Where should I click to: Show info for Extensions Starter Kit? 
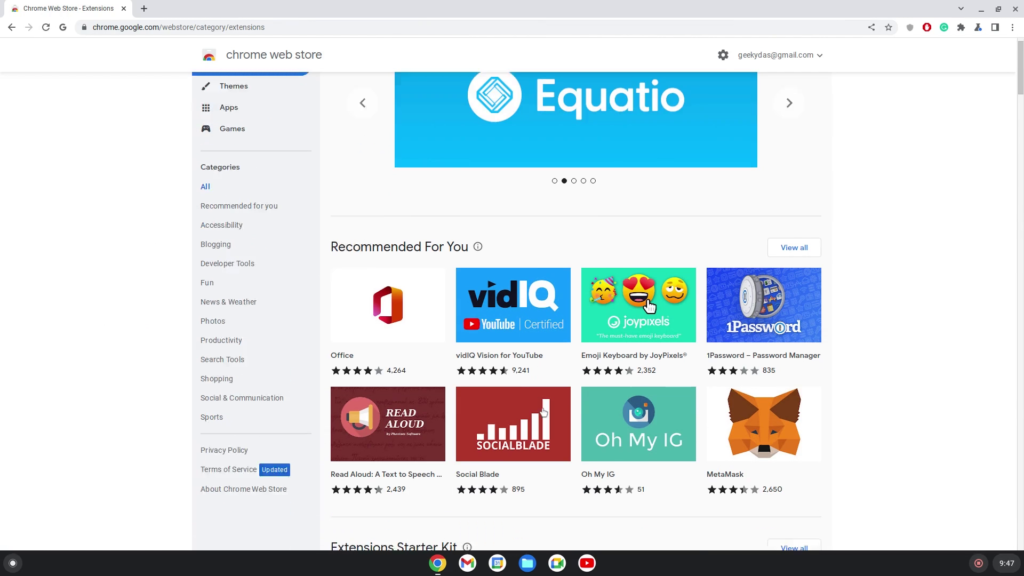tap(467, 547)
